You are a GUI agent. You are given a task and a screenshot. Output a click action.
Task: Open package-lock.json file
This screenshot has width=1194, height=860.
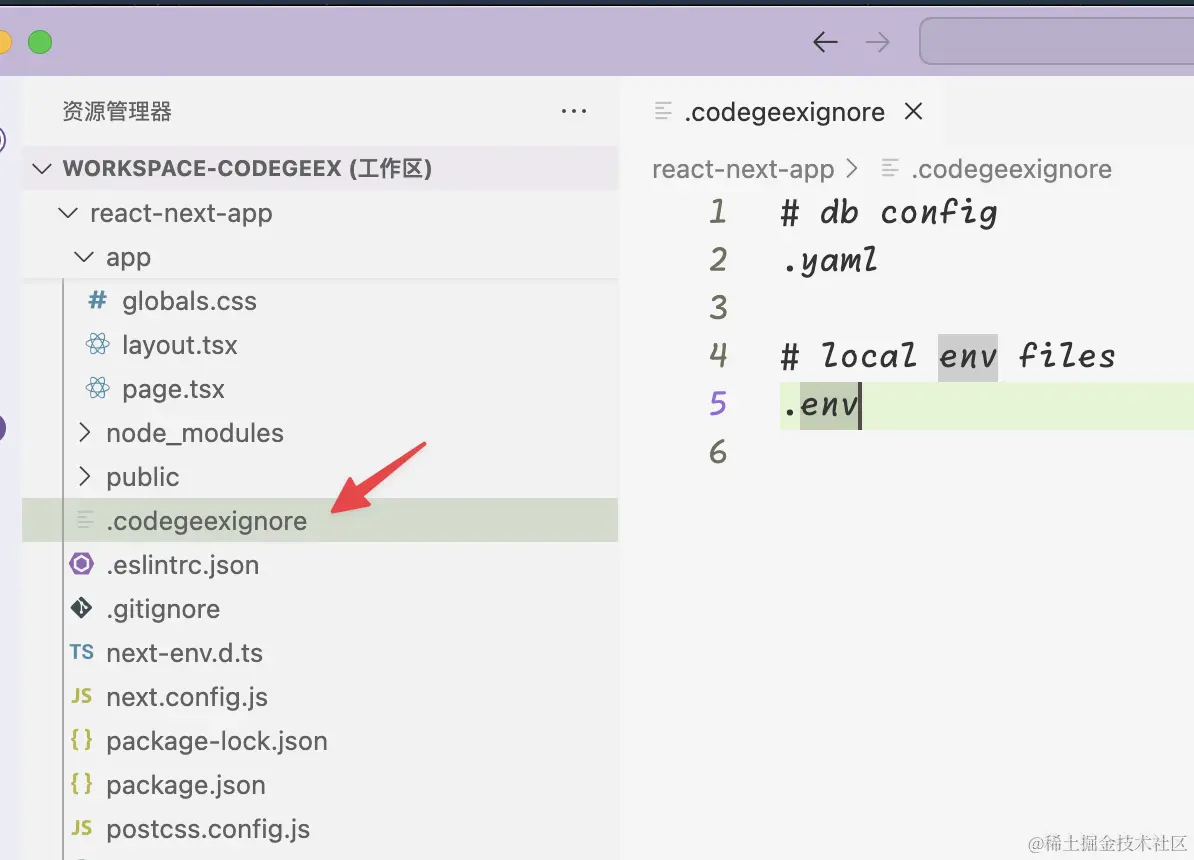click(216, 741)
